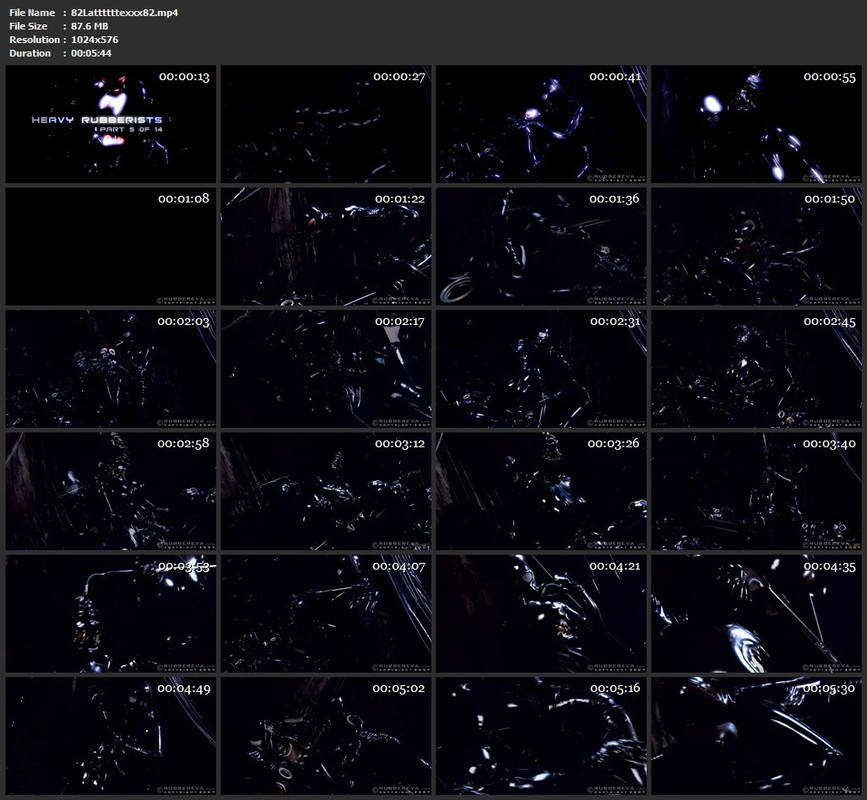Click the 'Duration' label
The height and width of the screenshot is (800, 867).
coord(30,53)
